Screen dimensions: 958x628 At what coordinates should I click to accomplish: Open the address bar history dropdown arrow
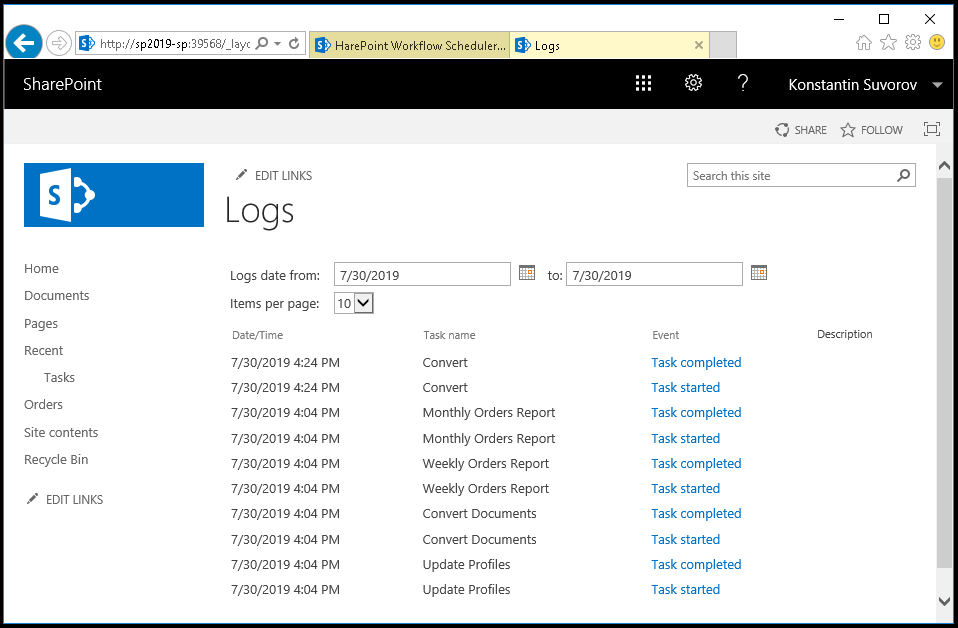point(277,43)
